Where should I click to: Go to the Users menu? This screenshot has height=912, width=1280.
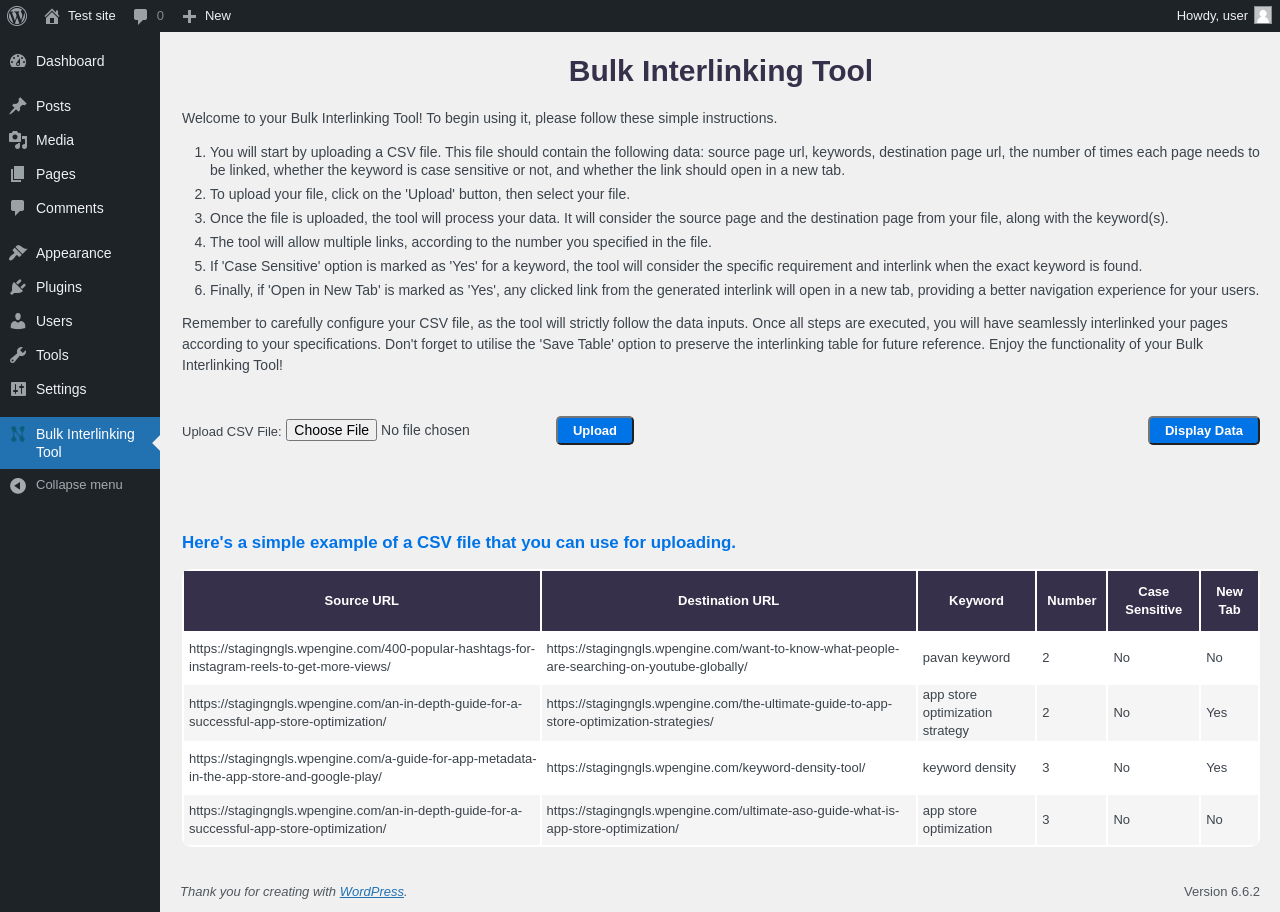coord(54,321)
